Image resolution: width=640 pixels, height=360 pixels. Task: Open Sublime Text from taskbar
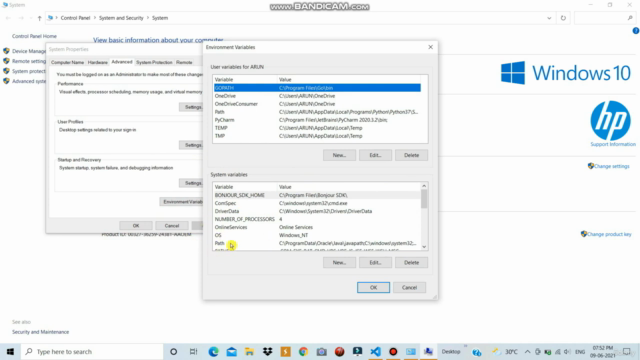[285, 351]
